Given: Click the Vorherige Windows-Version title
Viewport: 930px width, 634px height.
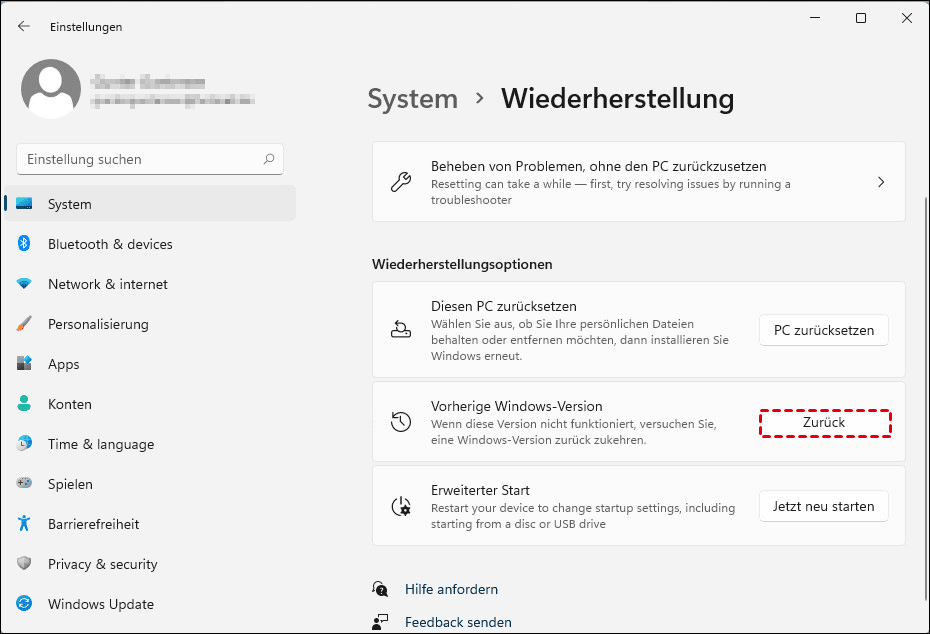Looking at the screenshot, I should click(x=517, y=406).
